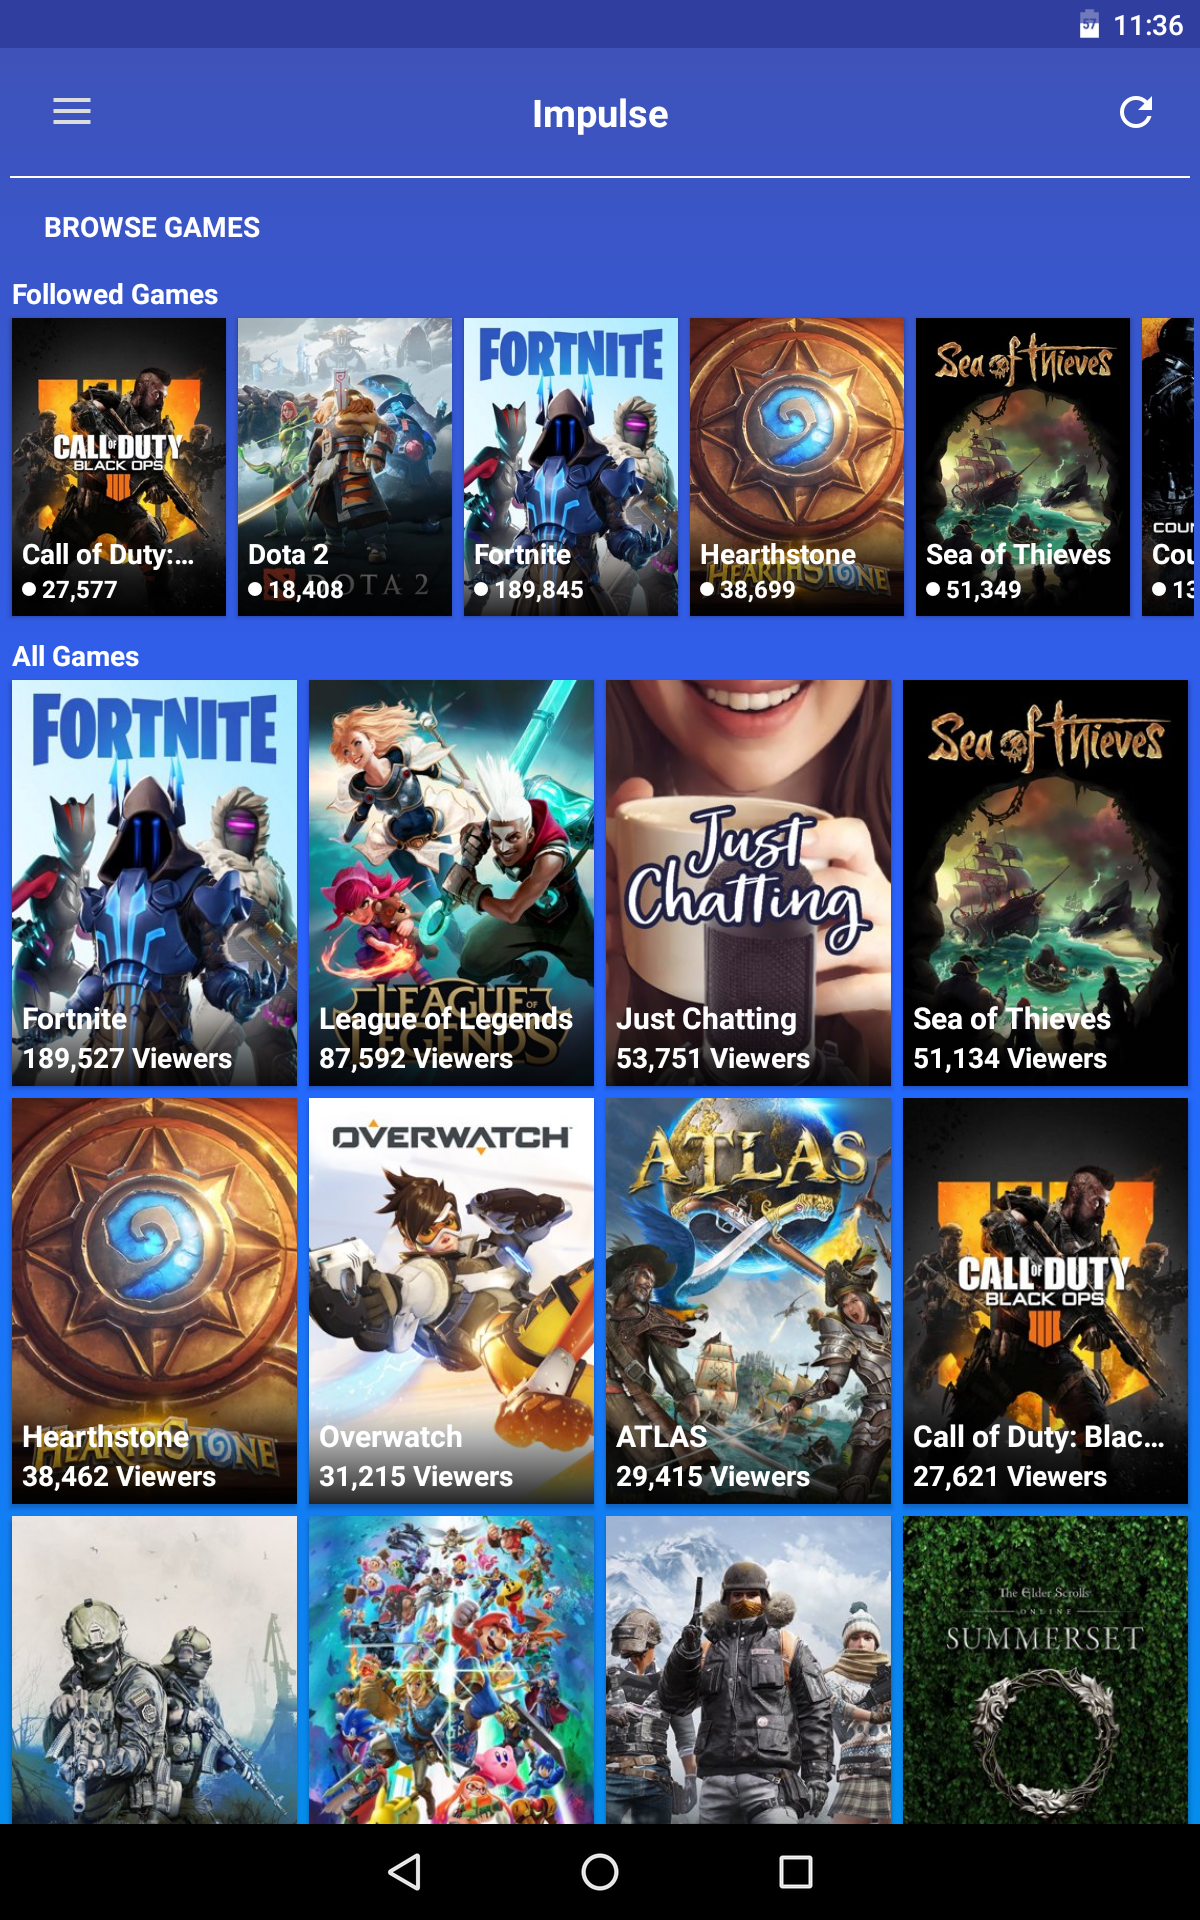Open the Super Smash Bros artwork tile

(x=452, y=1670)
